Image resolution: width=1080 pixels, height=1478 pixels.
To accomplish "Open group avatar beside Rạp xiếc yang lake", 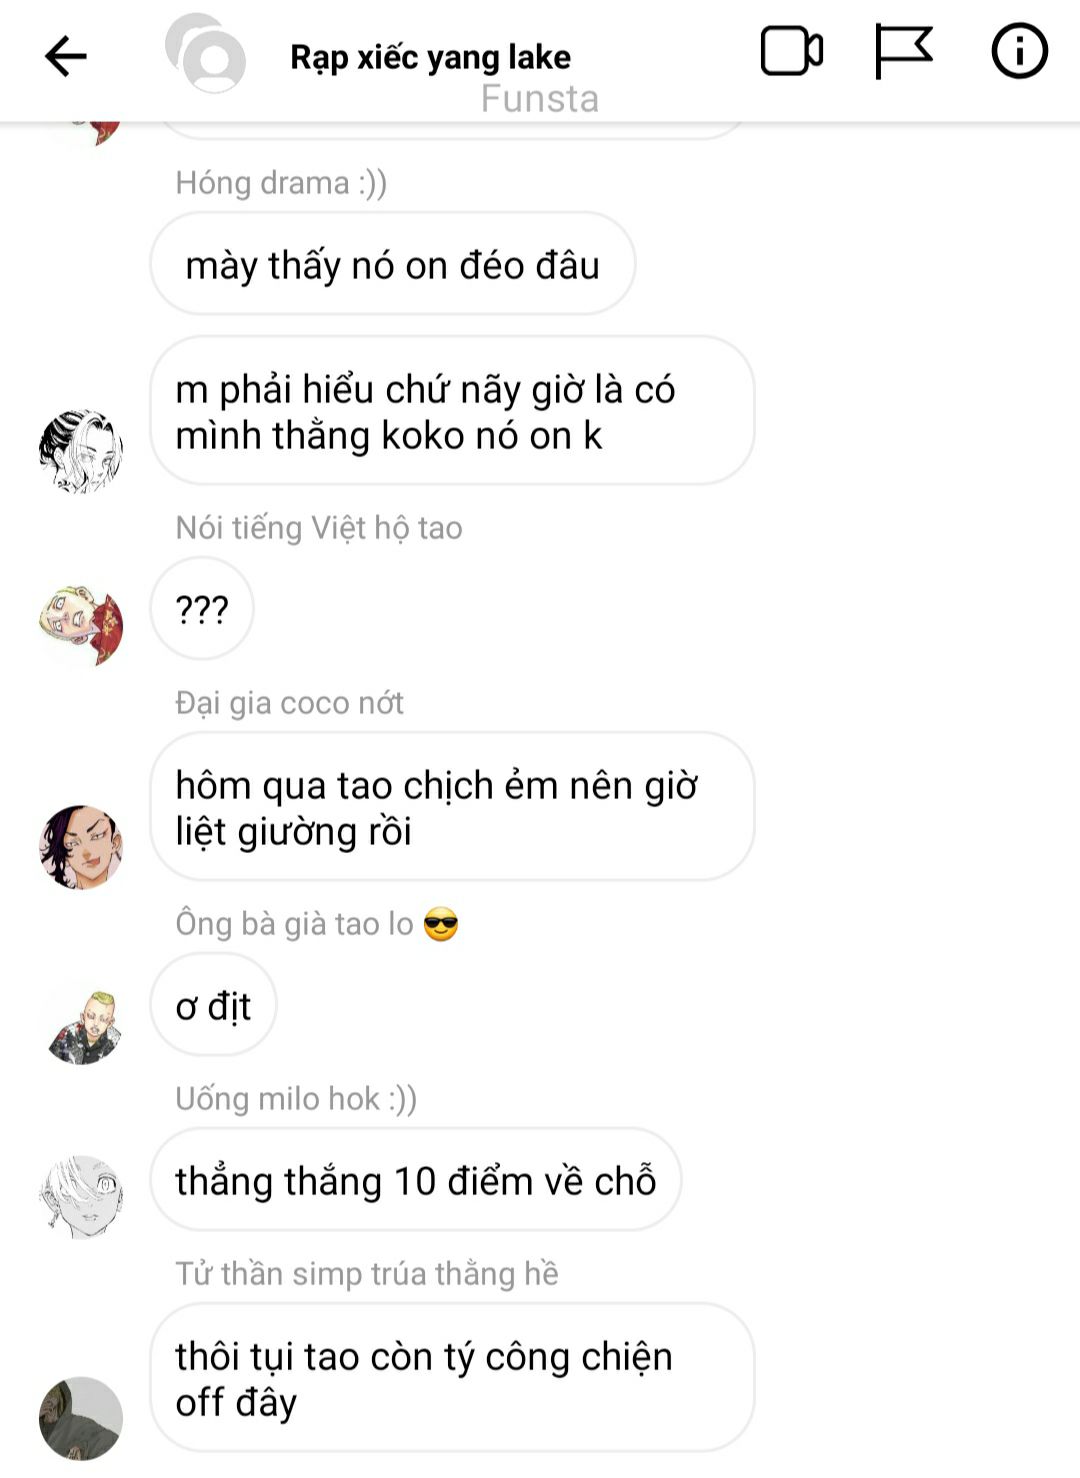I will [x=206, y=53].
